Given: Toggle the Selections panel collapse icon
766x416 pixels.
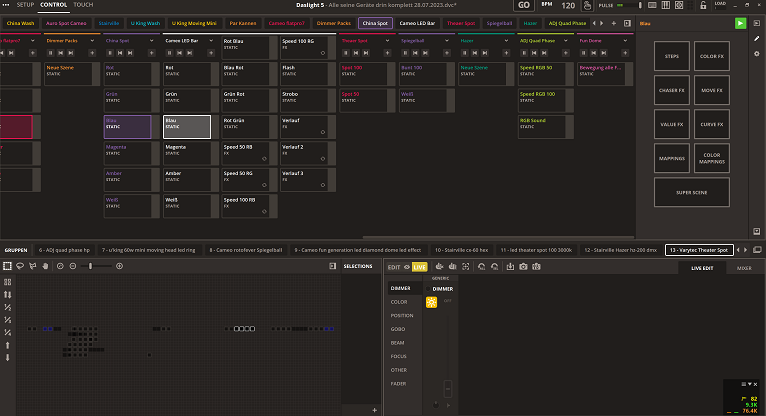Looking at the screenshot, I should coord(332,266).
